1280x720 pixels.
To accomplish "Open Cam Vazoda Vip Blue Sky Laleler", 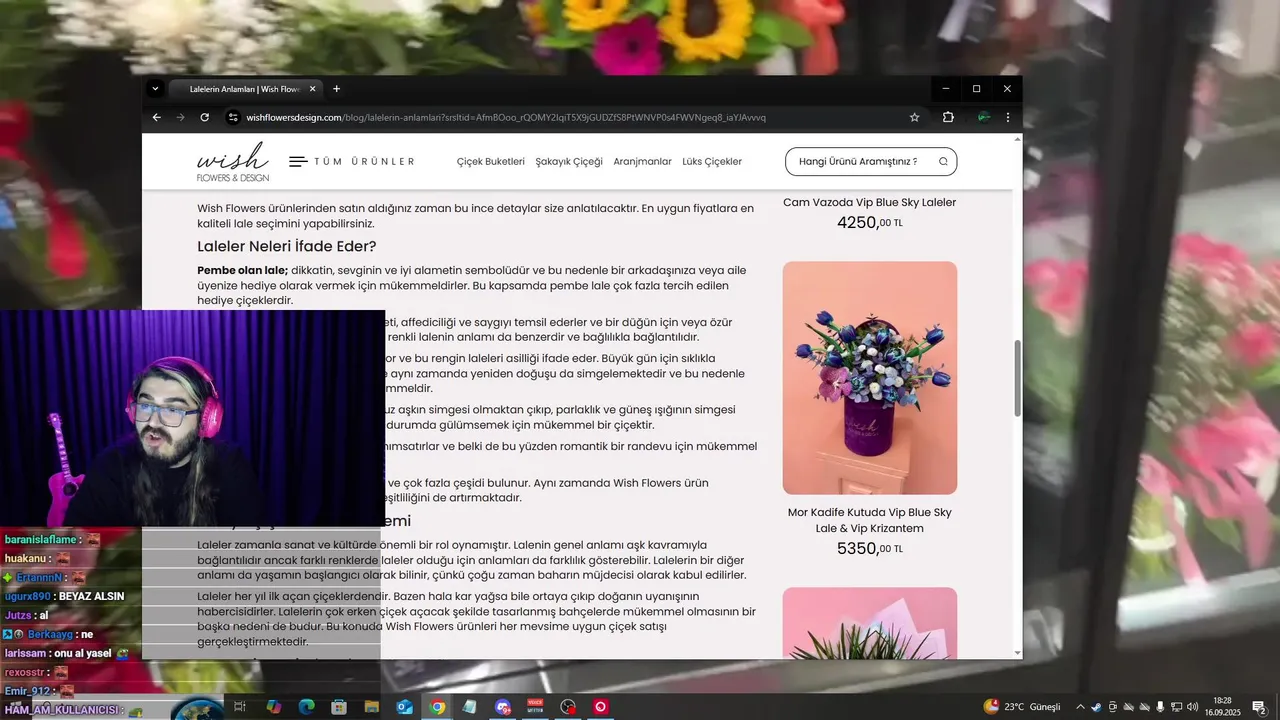I will (869, 202).
